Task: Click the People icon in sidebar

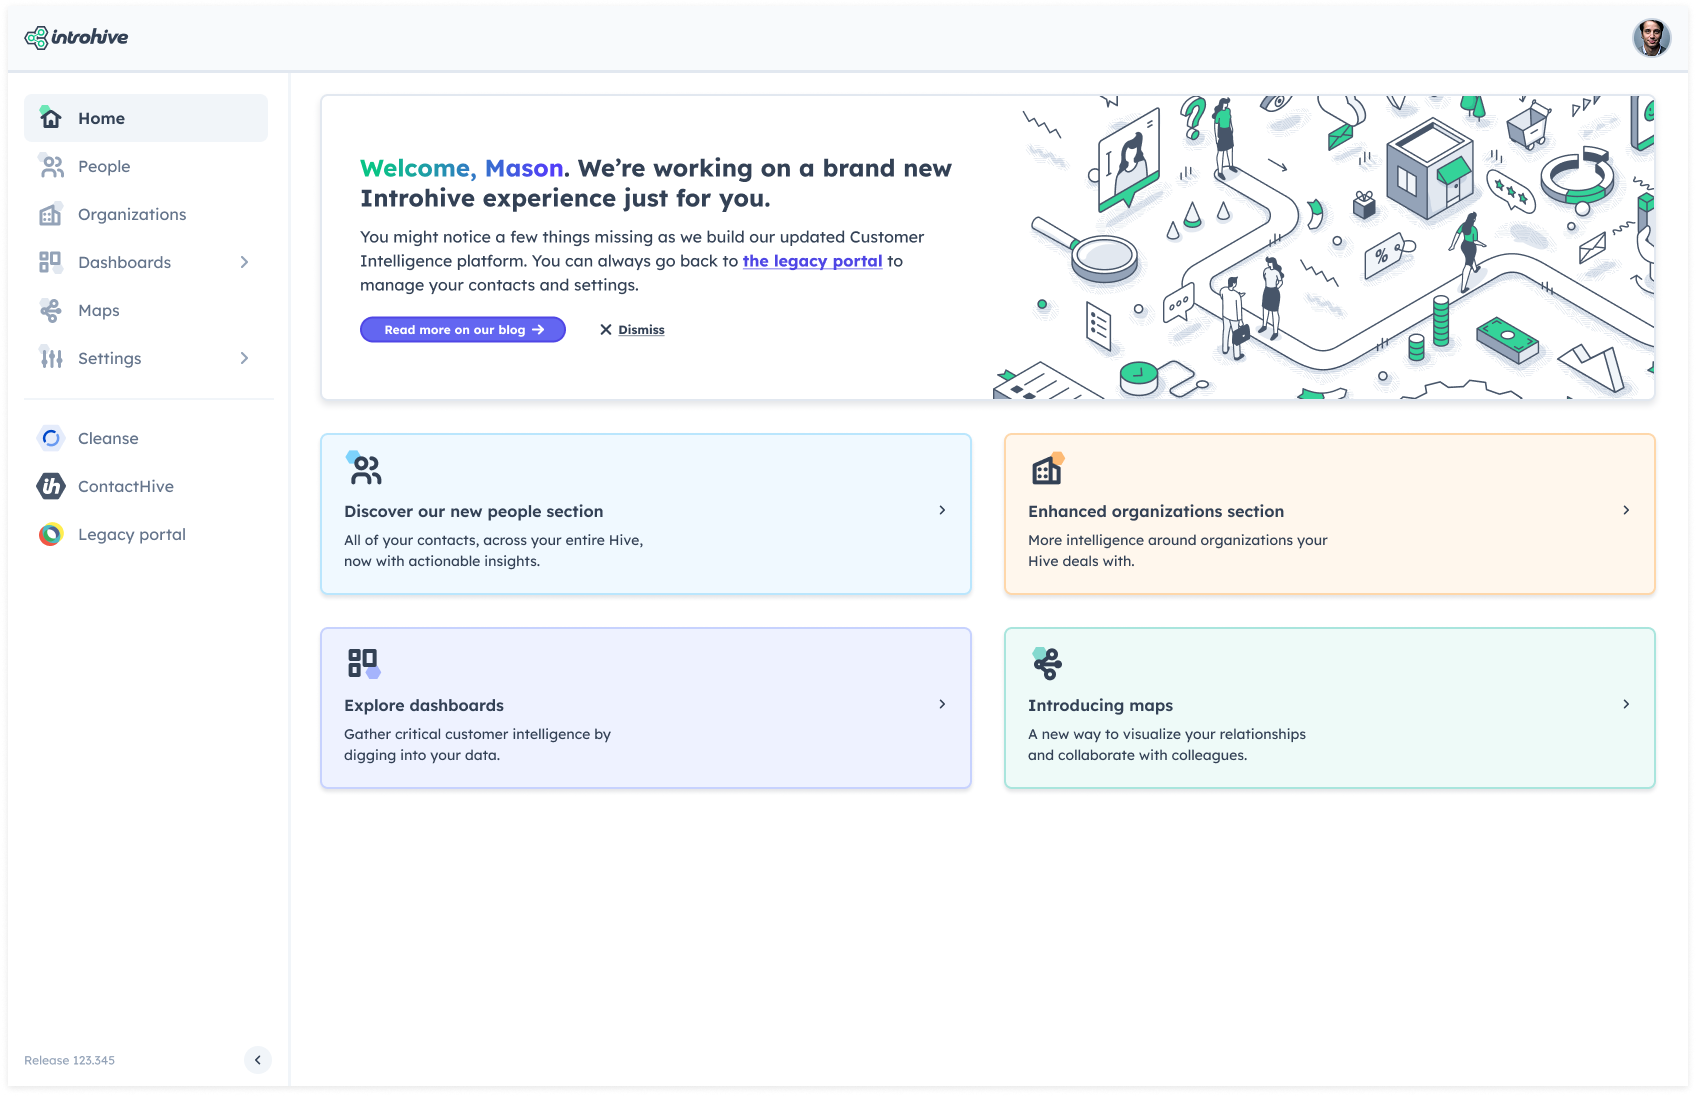Action: pyautogui.click(x=51, y=166)
